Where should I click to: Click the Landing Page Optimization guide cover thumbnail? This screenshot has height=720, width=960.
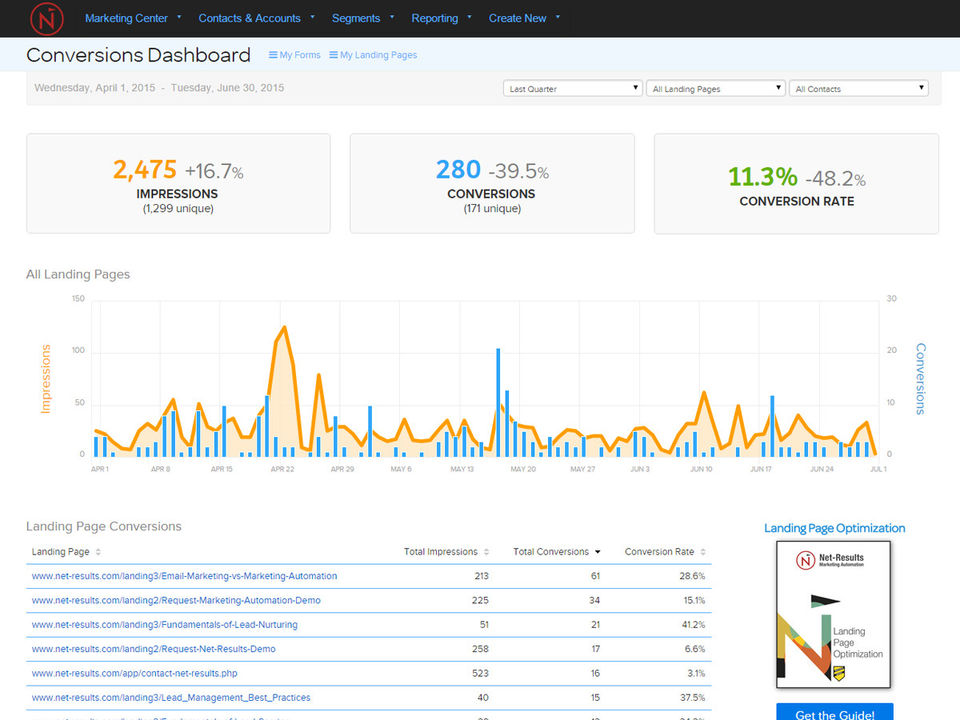pyautogui.click(x=833, y=615)
